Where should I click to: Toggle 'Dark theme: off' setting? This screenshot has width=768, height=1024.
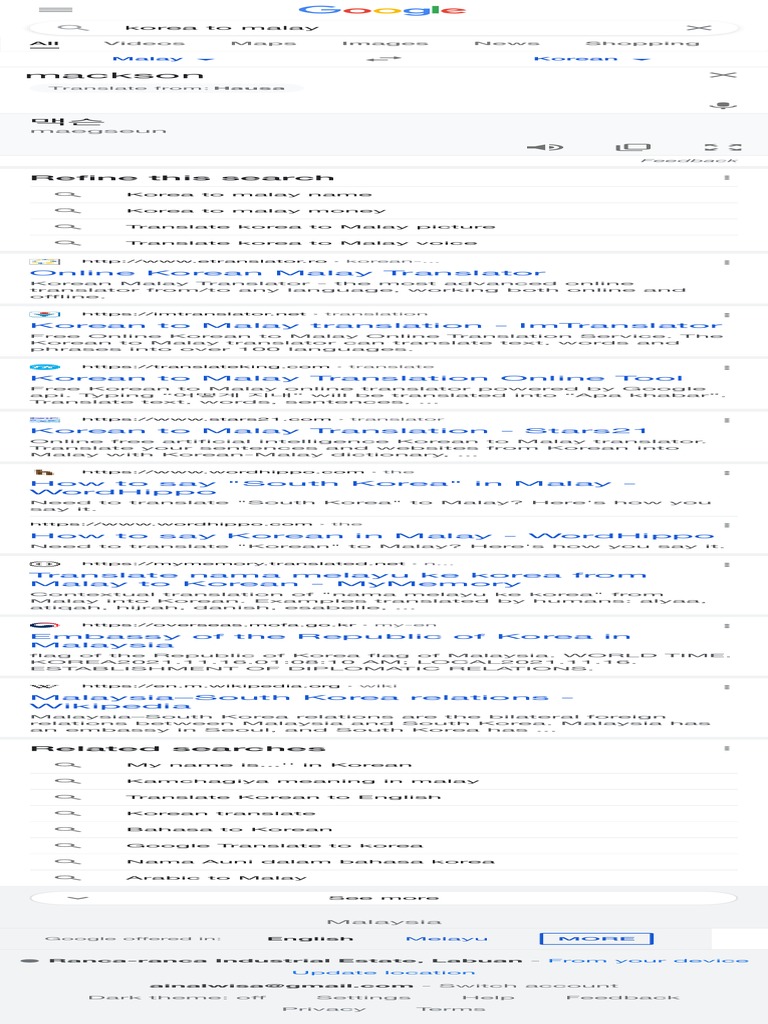177,997
